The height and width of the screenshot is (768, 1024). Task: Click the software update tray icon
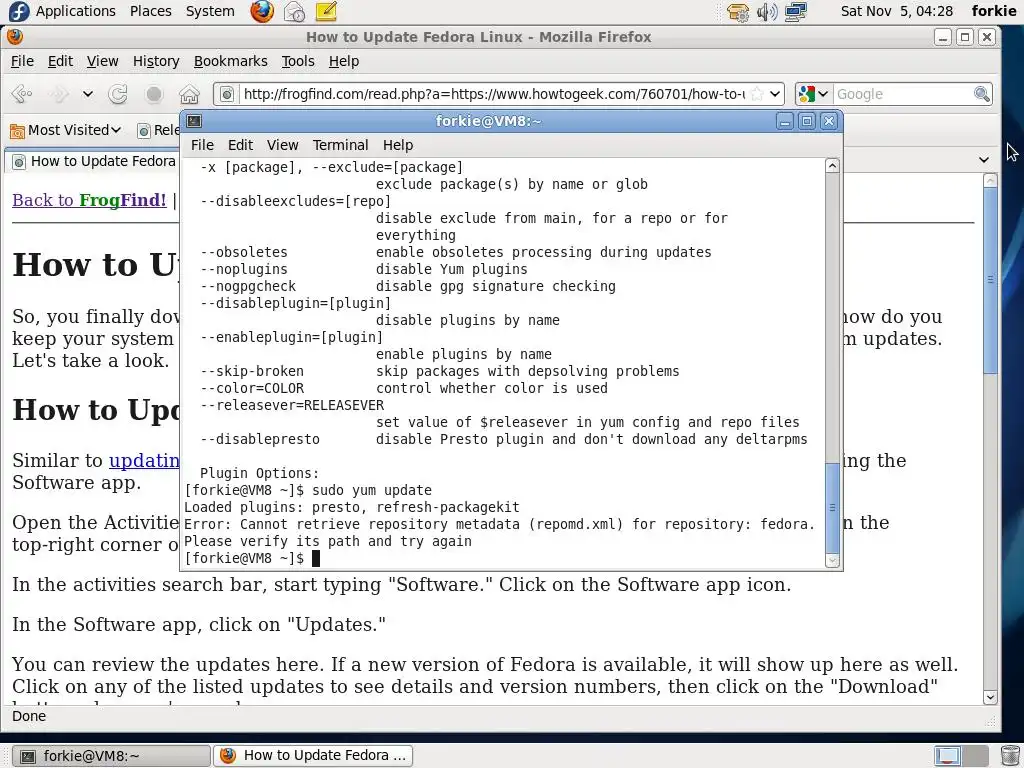click(x=737, y=12)
